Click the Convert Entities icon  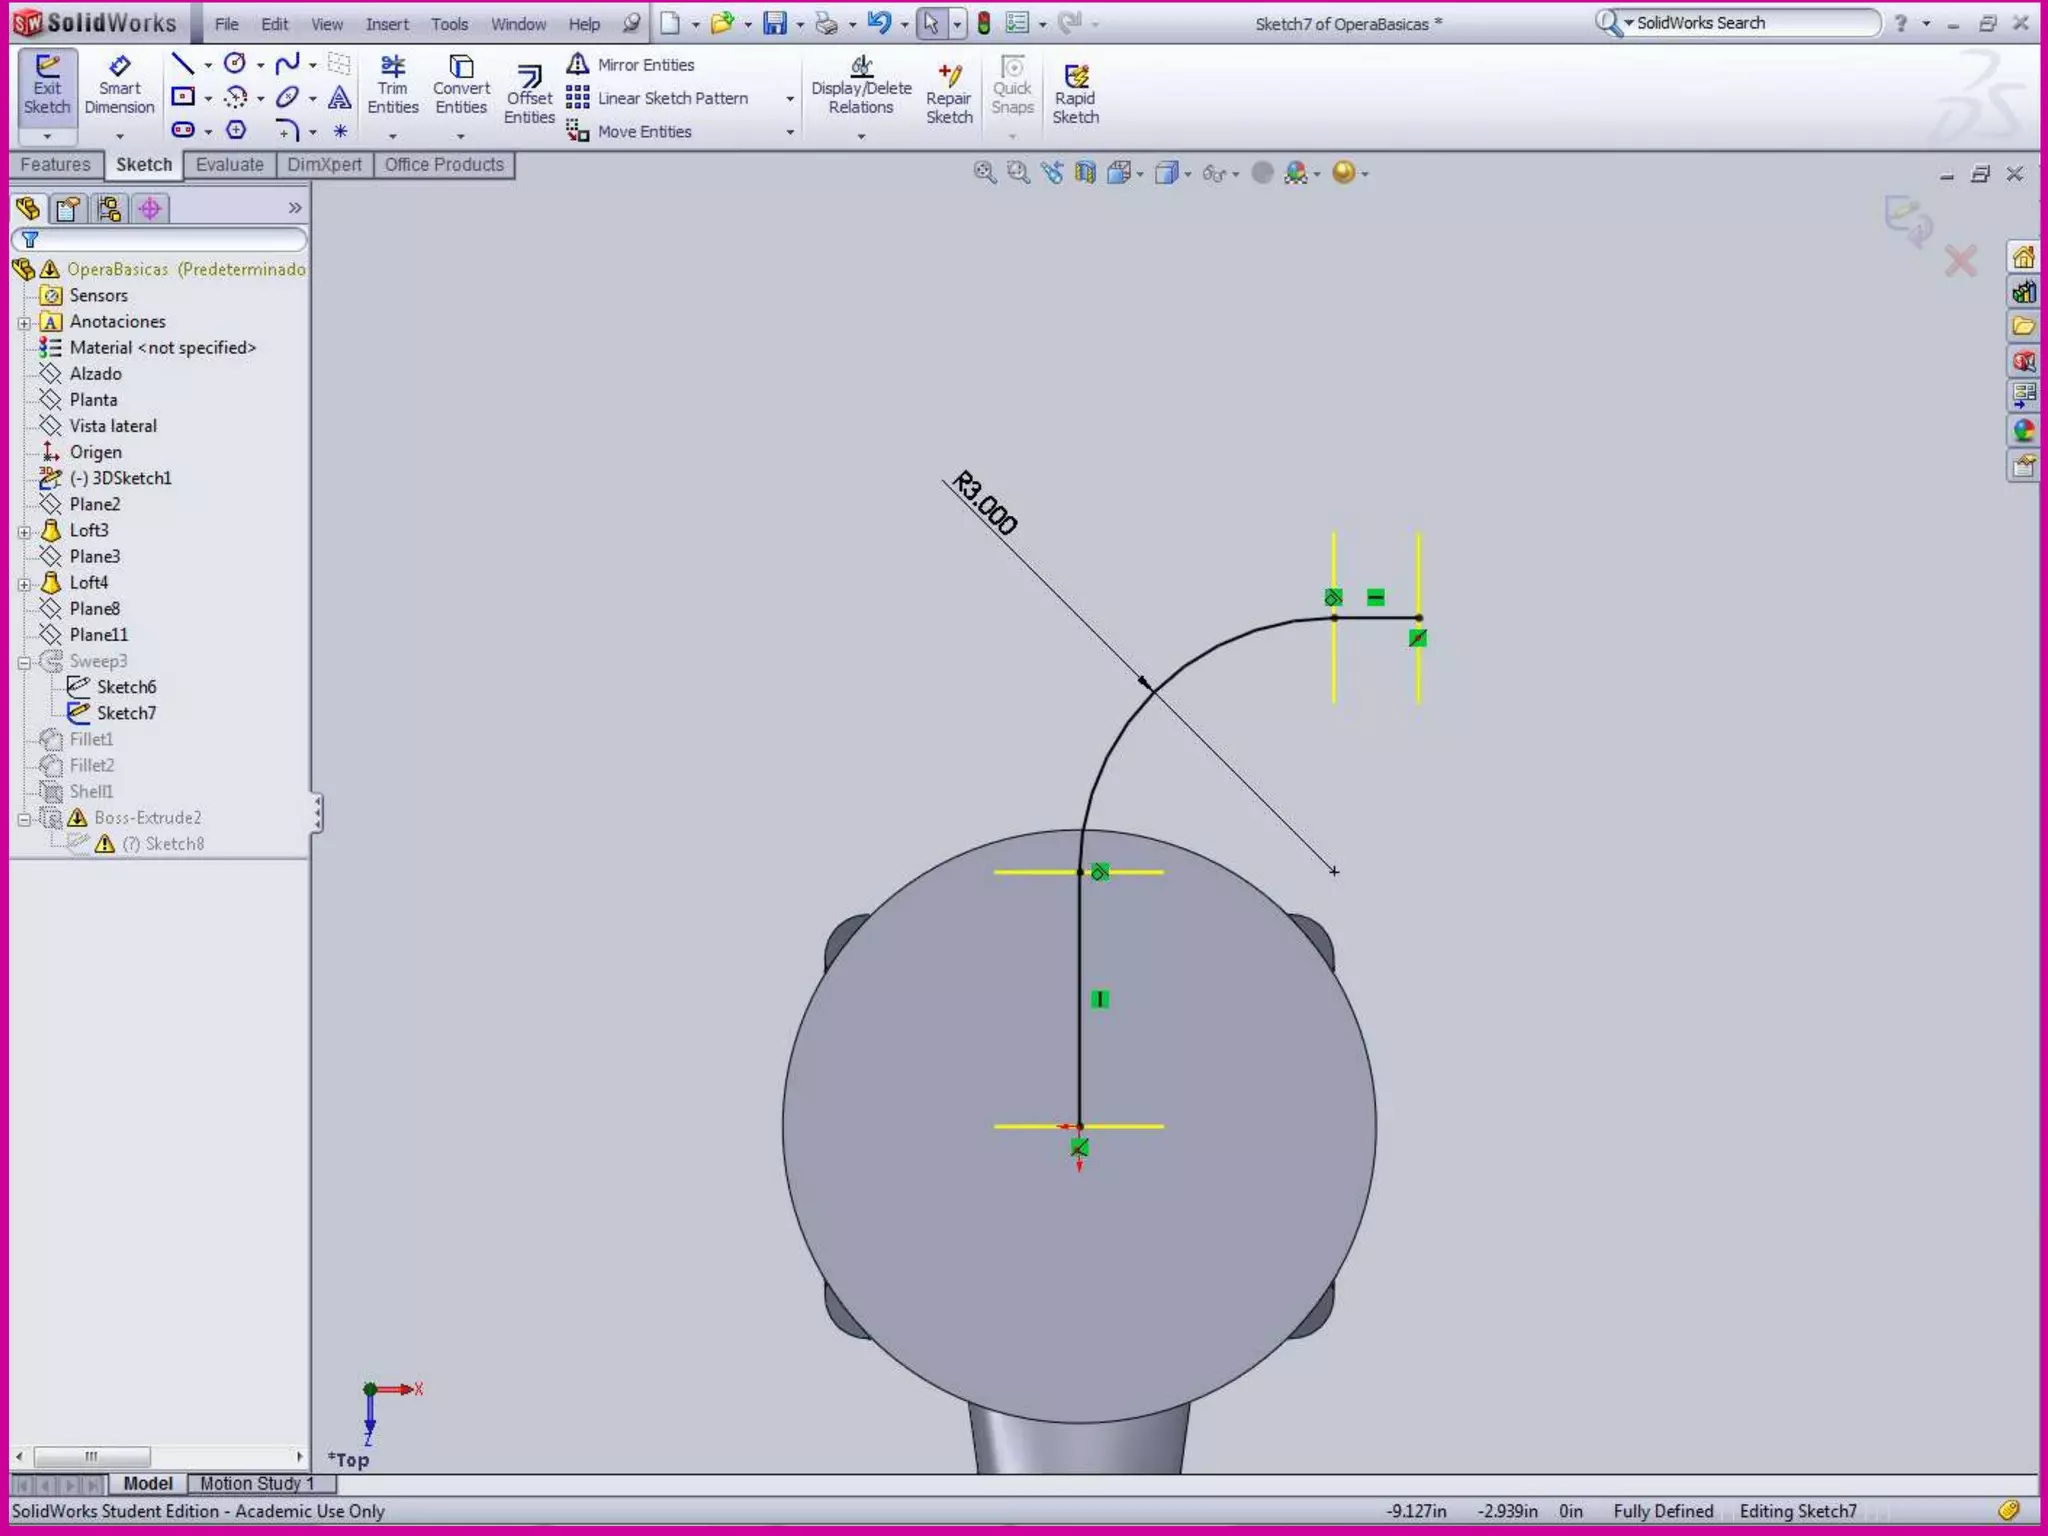click(x=461, y=86)
